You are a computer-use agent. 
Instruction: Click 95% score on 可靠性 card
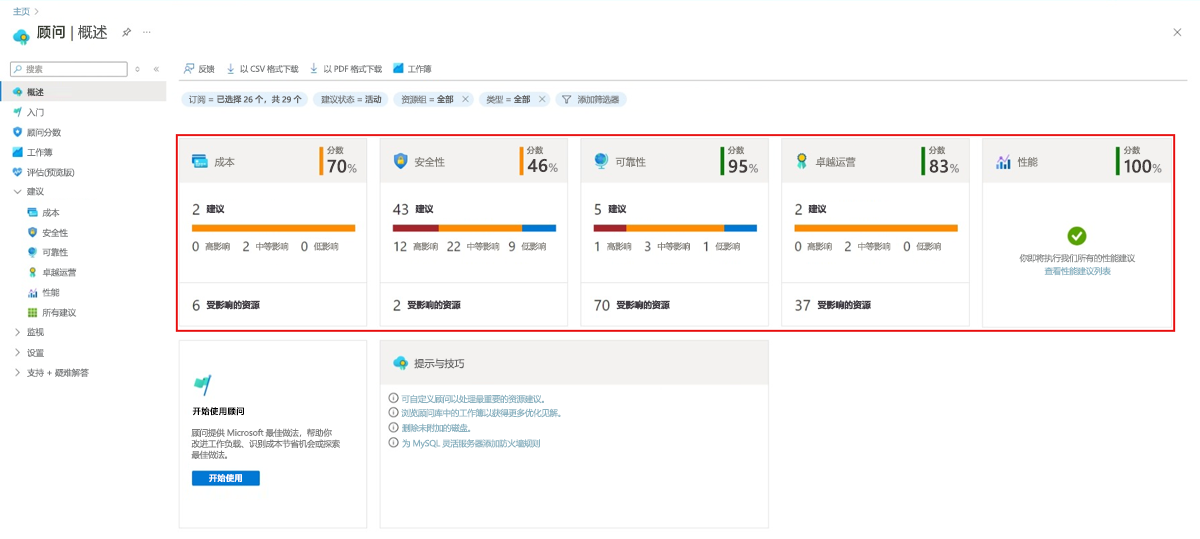pyautogui.click(x=743, y=167)
